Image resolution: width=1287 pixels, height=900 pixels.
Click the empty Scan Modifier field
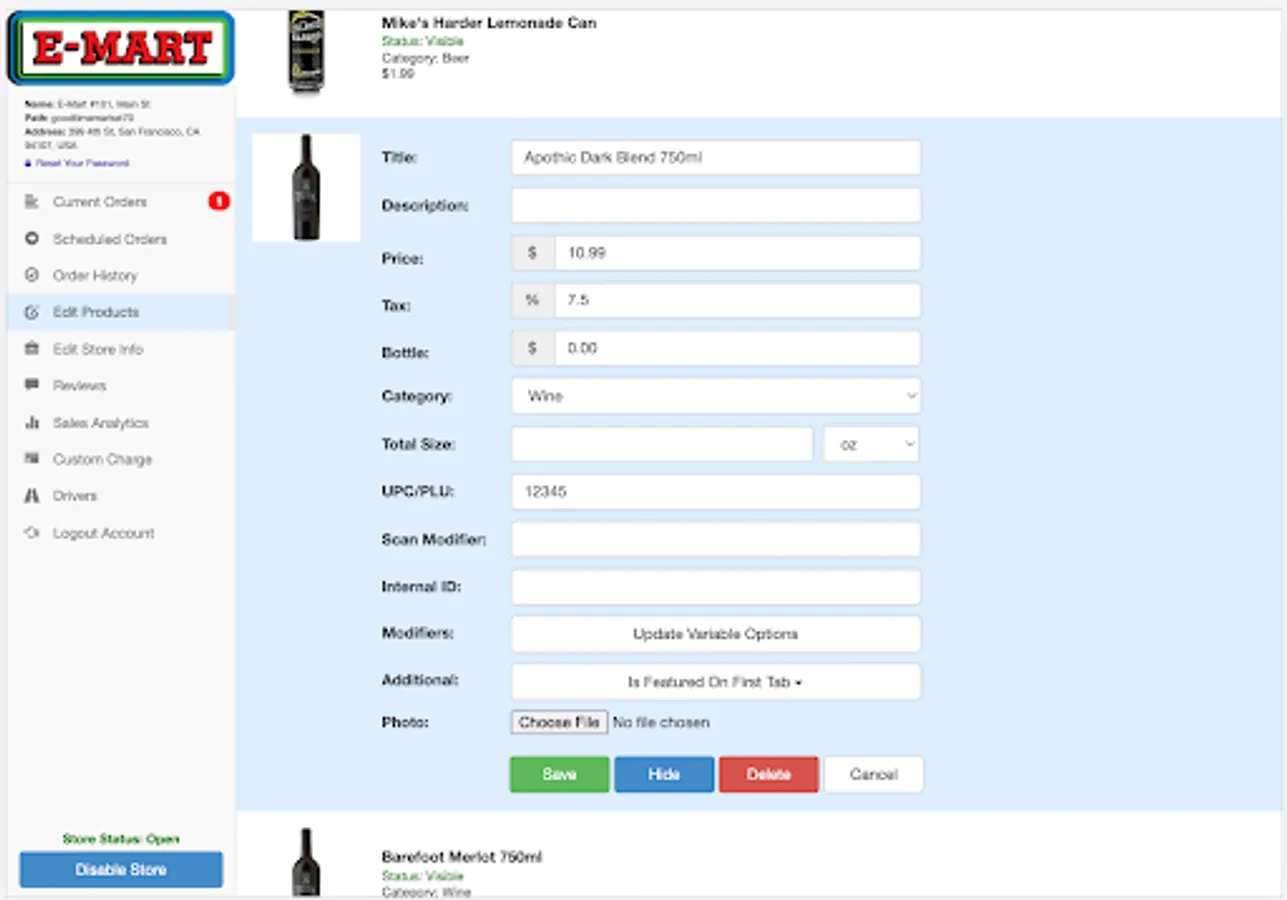tap(716, 539)
